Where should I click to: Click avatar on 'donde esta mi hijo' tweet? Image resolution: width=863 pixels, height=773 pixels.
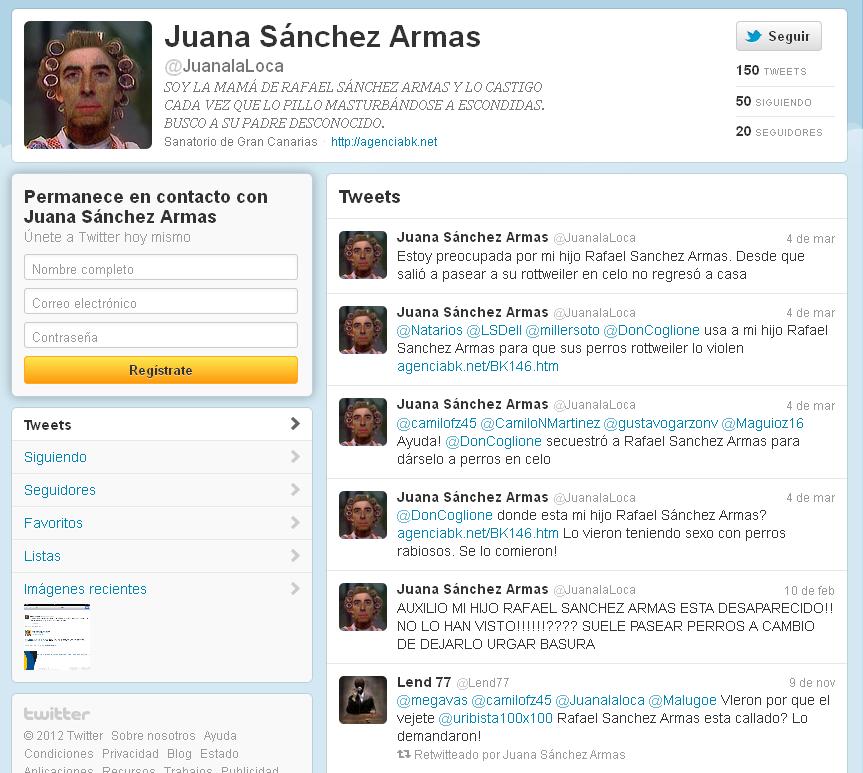point(363,515)
